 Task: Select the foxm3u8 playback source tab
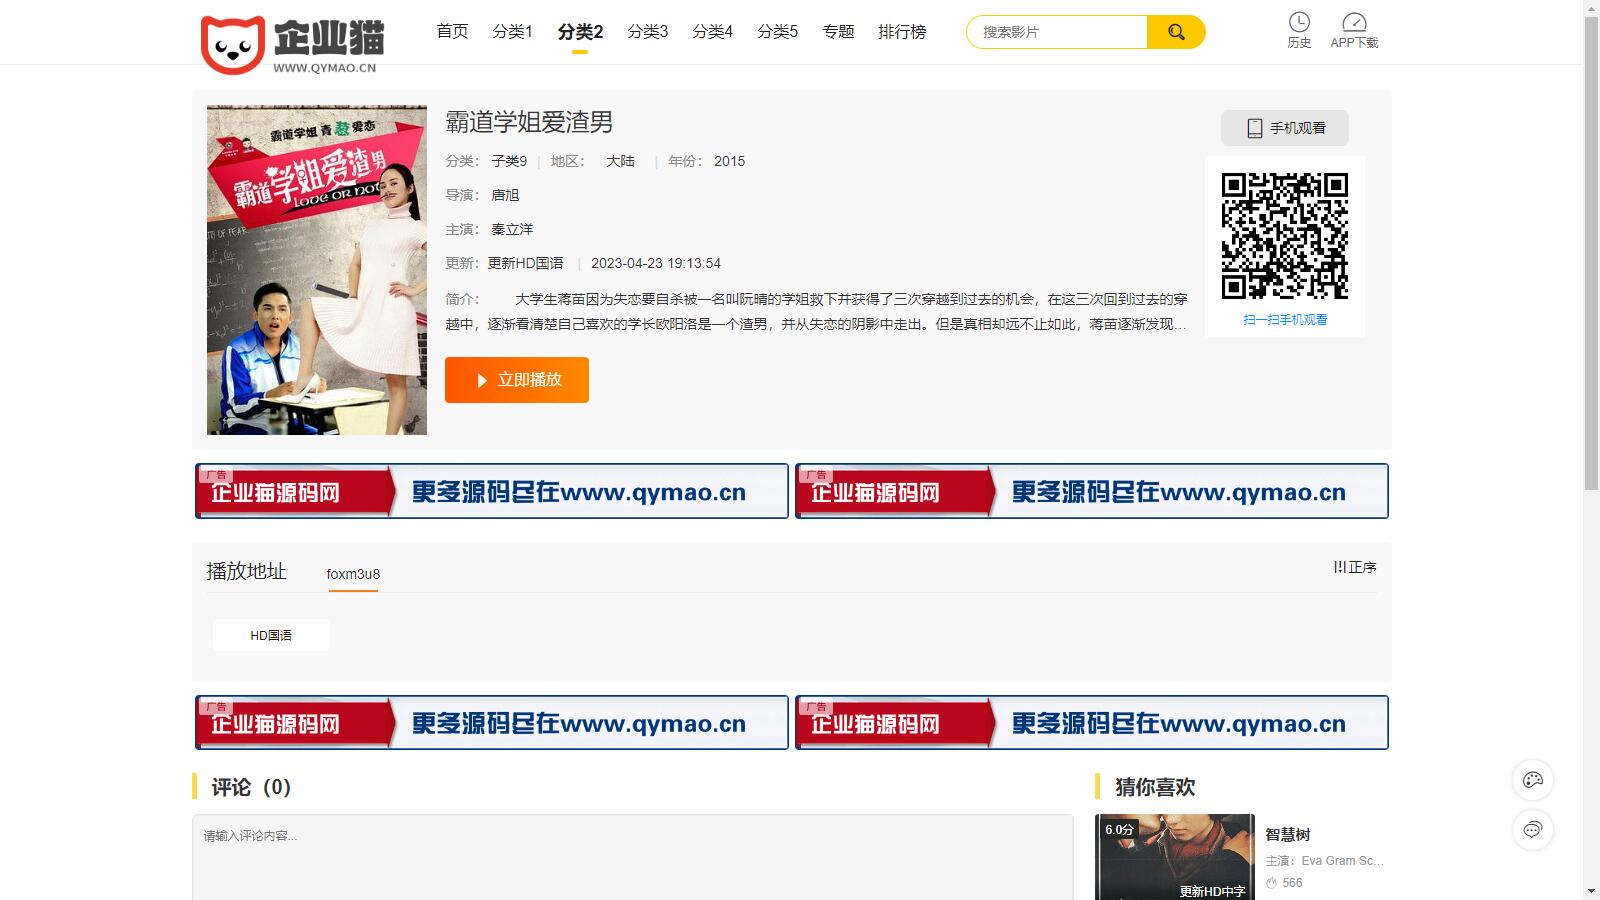[x=353, y=574]
